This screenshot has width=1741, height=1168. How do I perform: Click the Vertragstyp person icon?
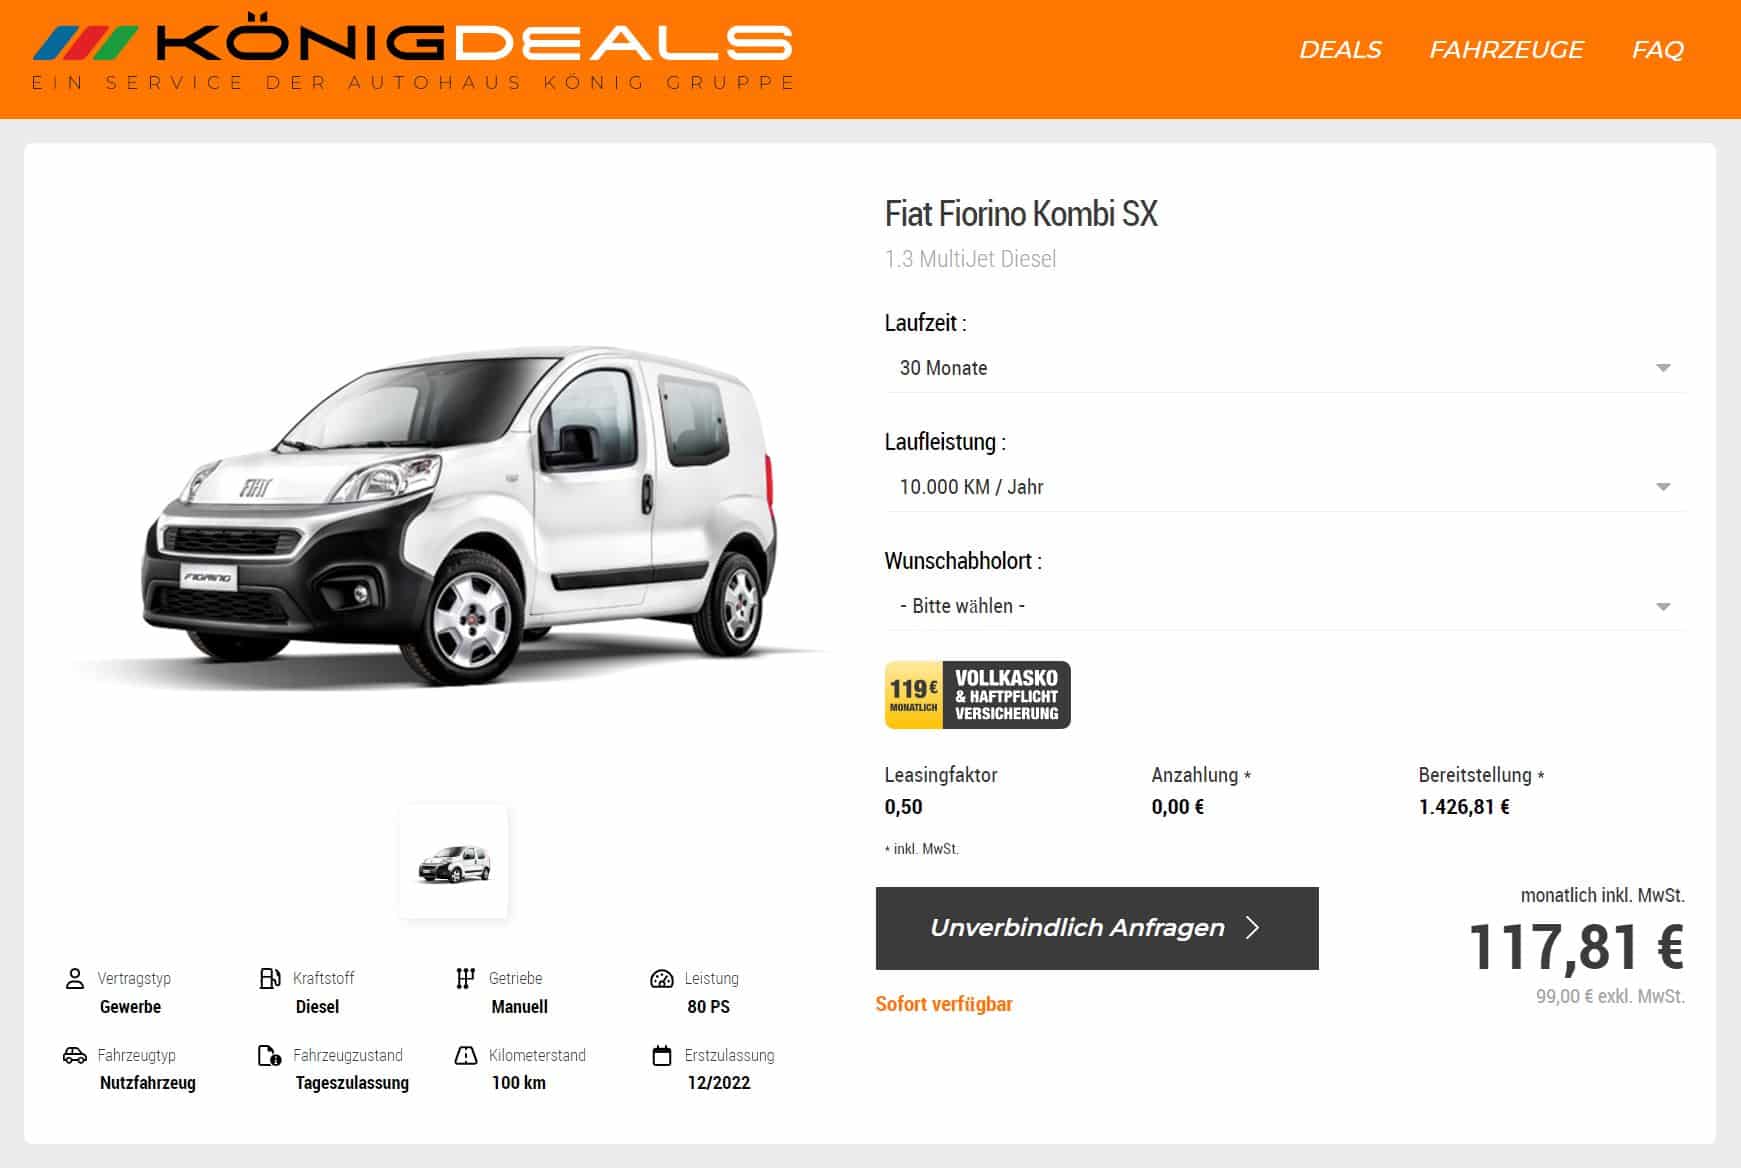[x=74, y=978]
